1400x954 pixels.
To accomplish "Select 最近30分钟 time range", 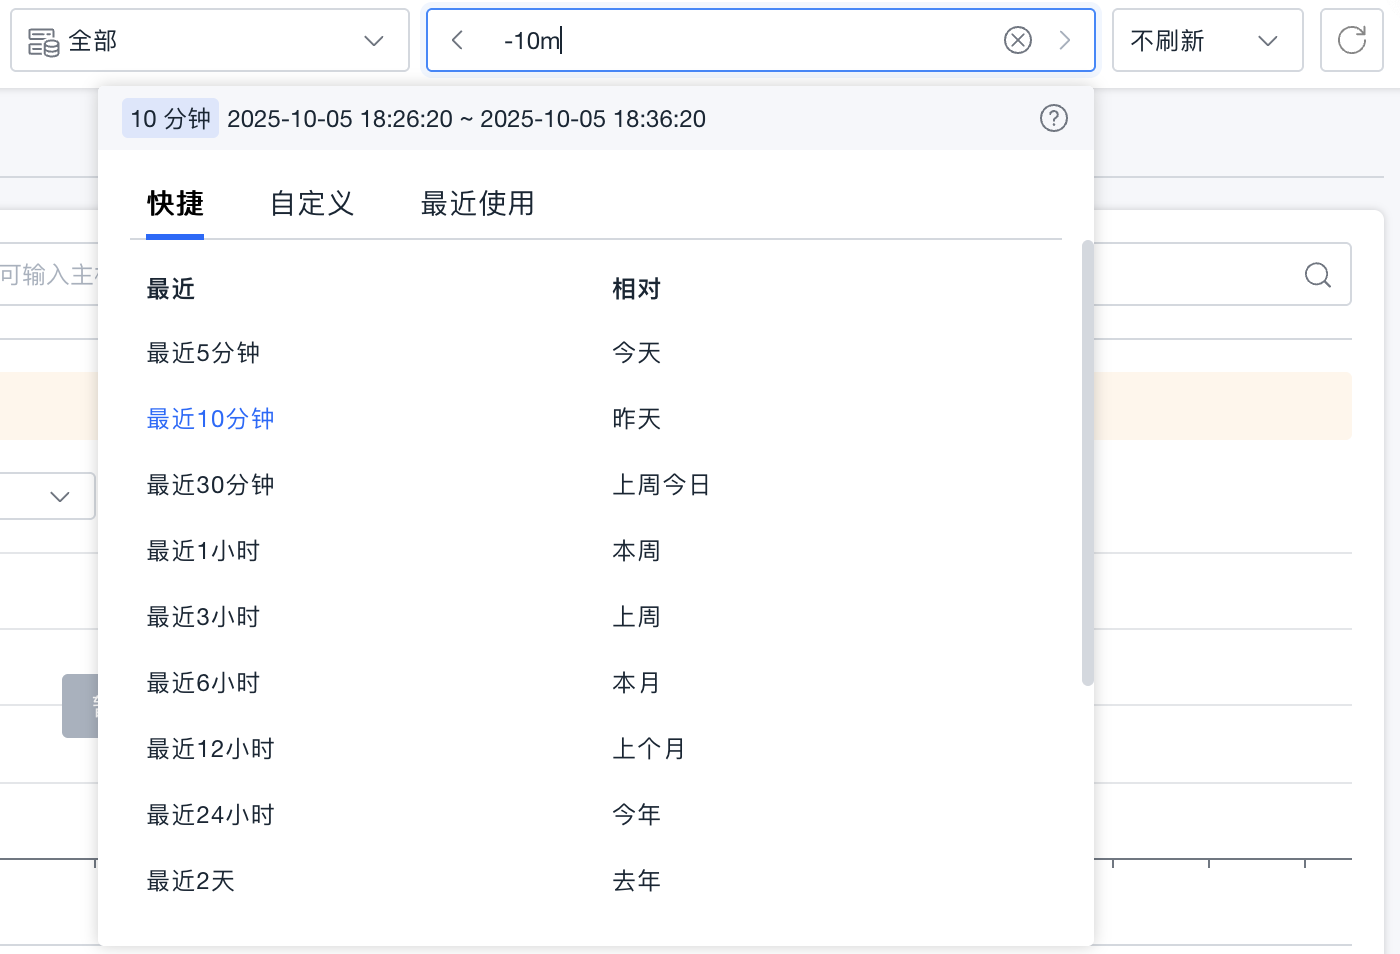I will point(210,485).
